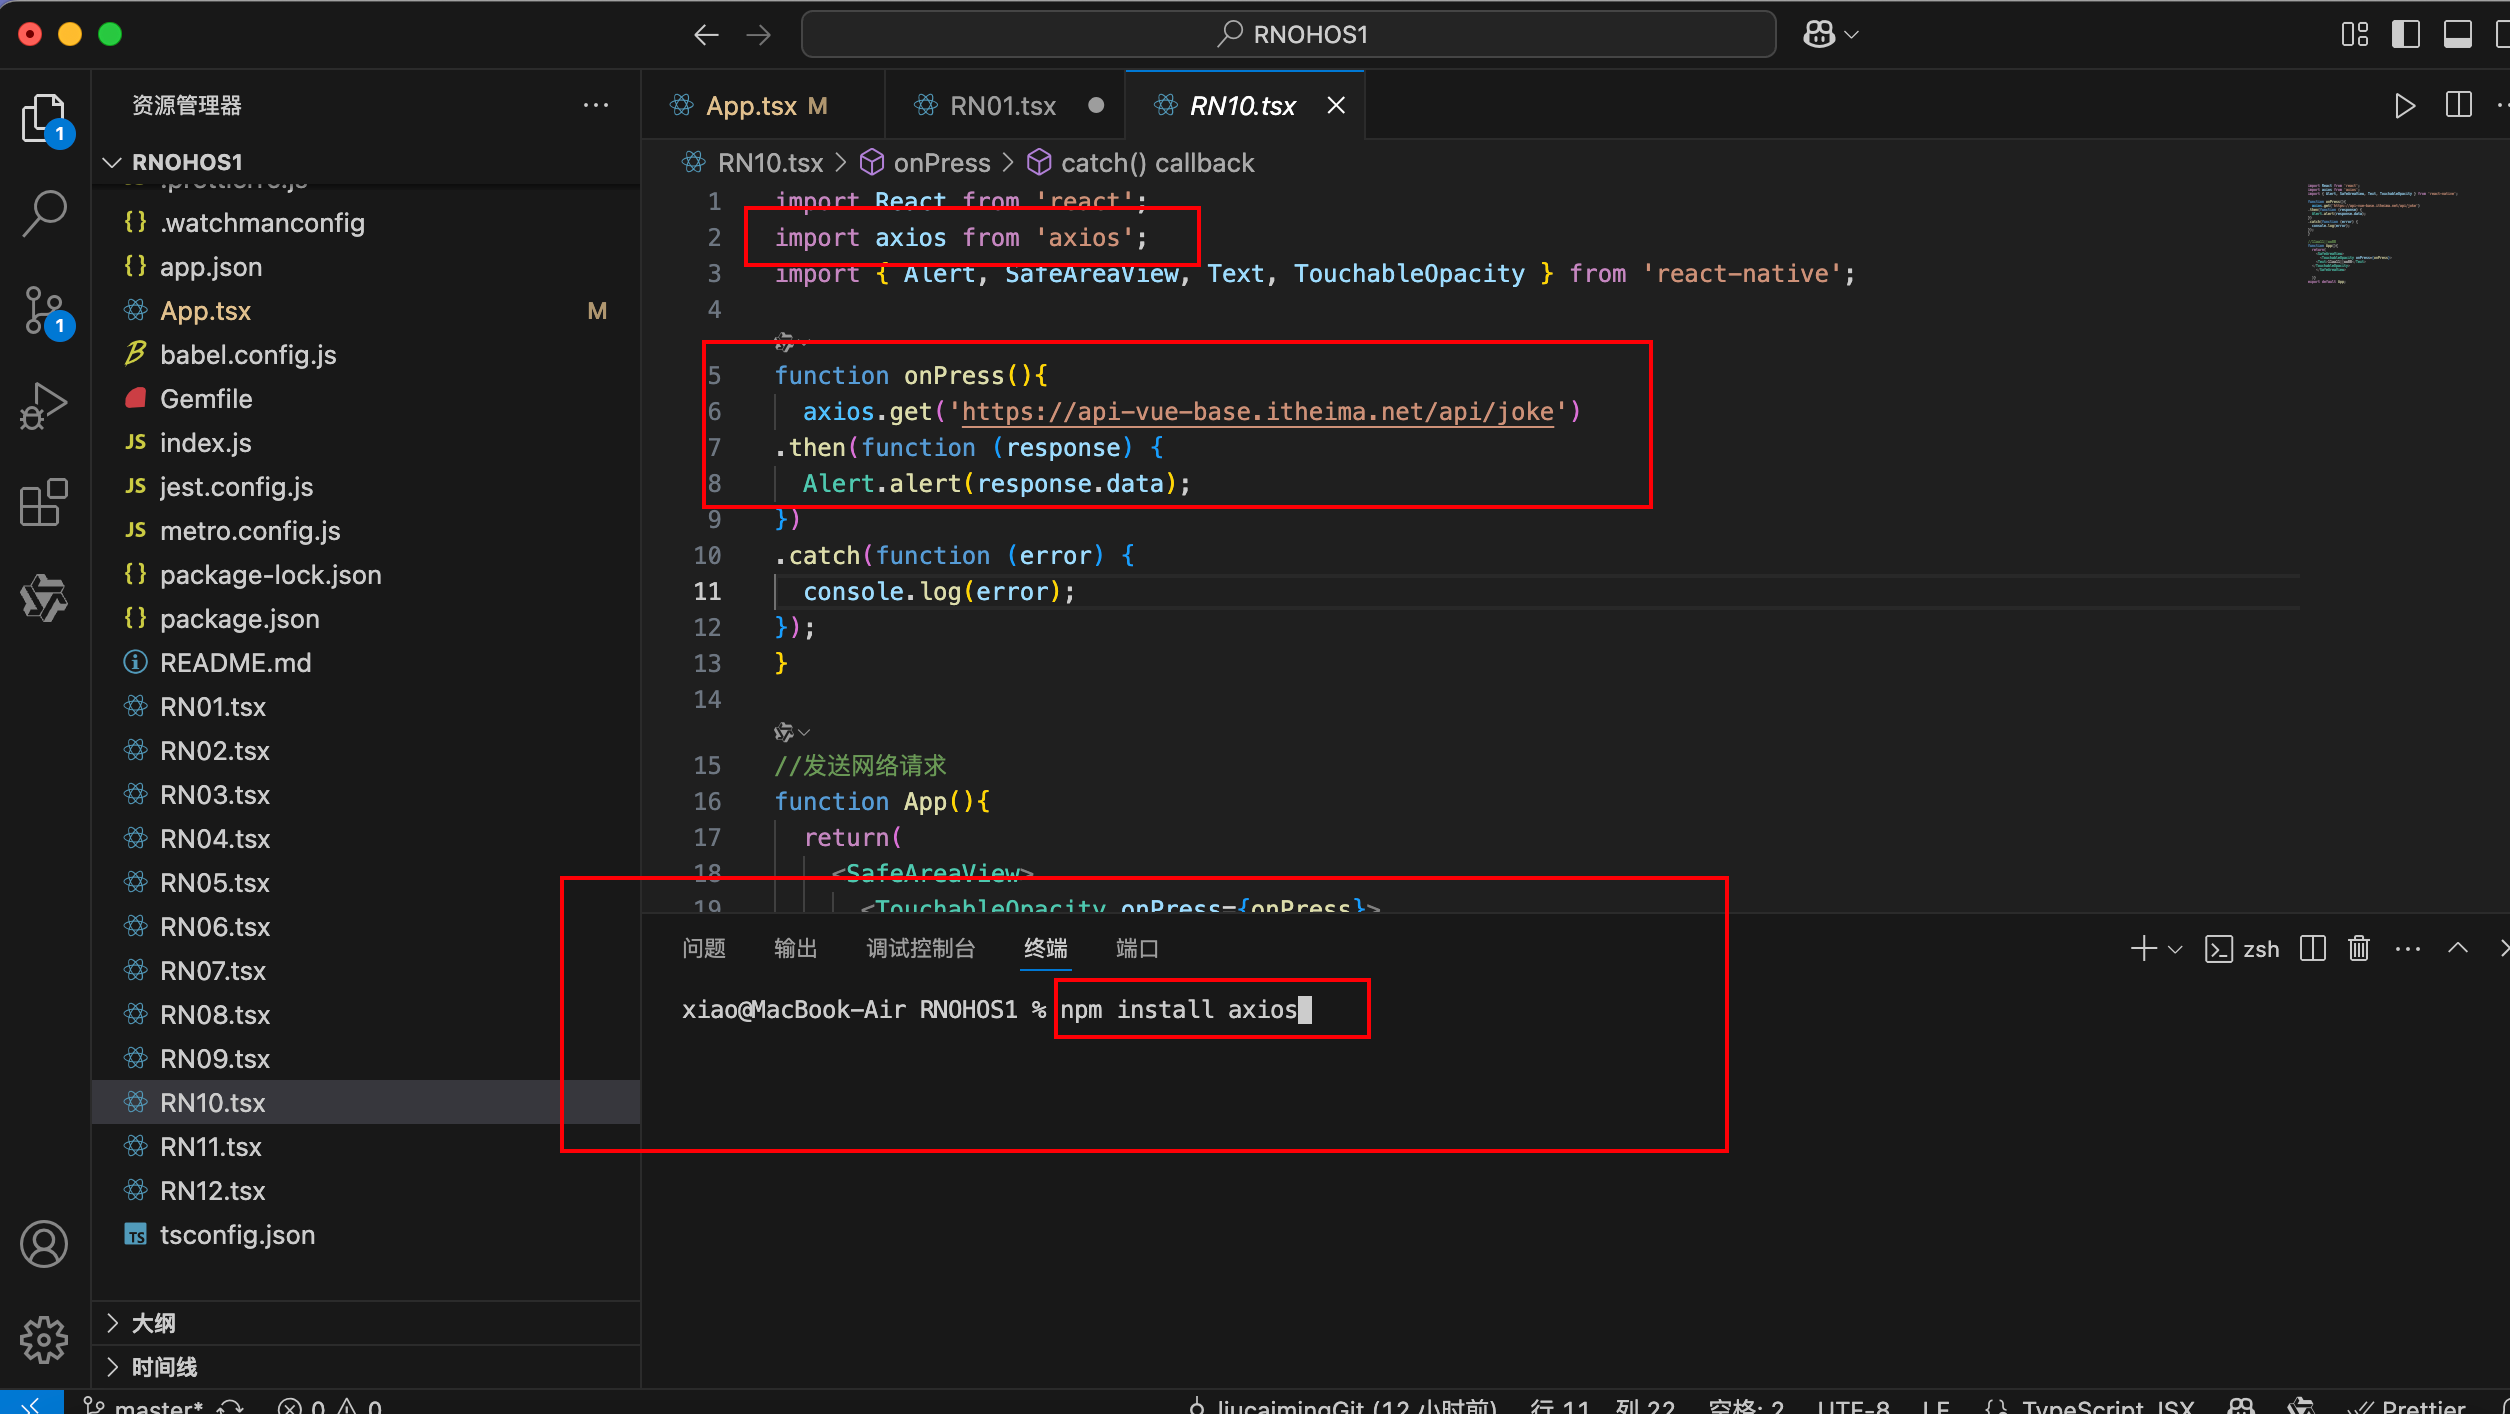Click the RN10.tsx breadcrumb item

click(752, 162)
